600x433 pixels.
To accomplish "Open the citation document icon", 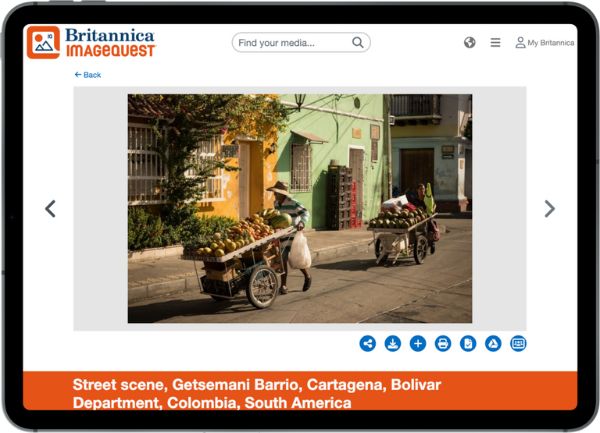I will 468,343.
